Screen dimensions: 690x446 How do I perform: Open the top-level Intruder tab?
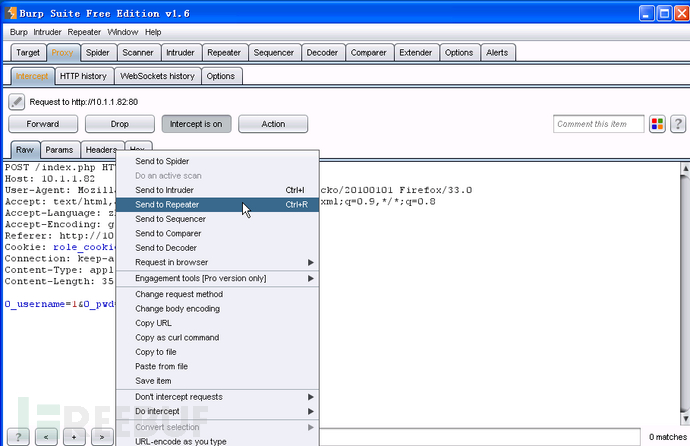(x=180, y=53)
